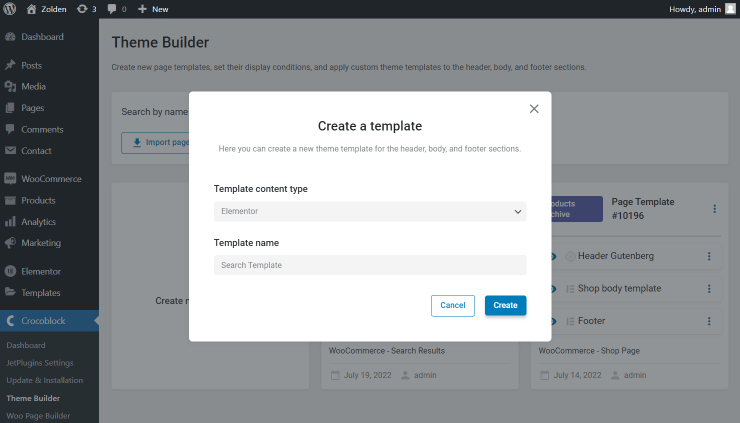740x423 pixels.
Task: Click the Dashboard gauge icon
Action: coord(10,37)
